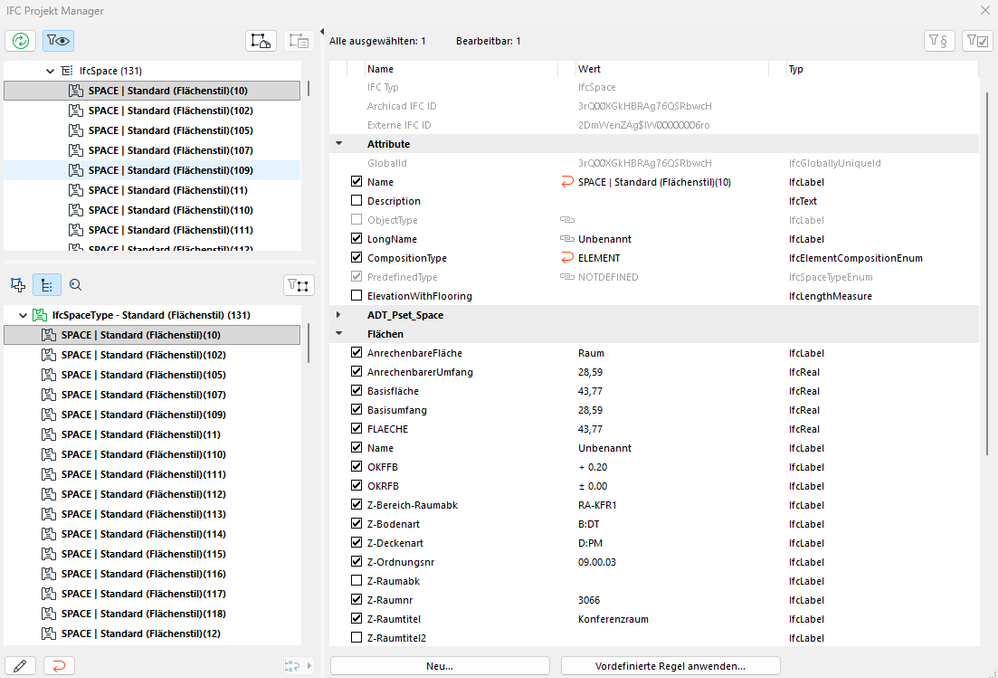Collapse the Attribute section
Viewport: 998px width, 678px height.
click(x=339, y=144)
